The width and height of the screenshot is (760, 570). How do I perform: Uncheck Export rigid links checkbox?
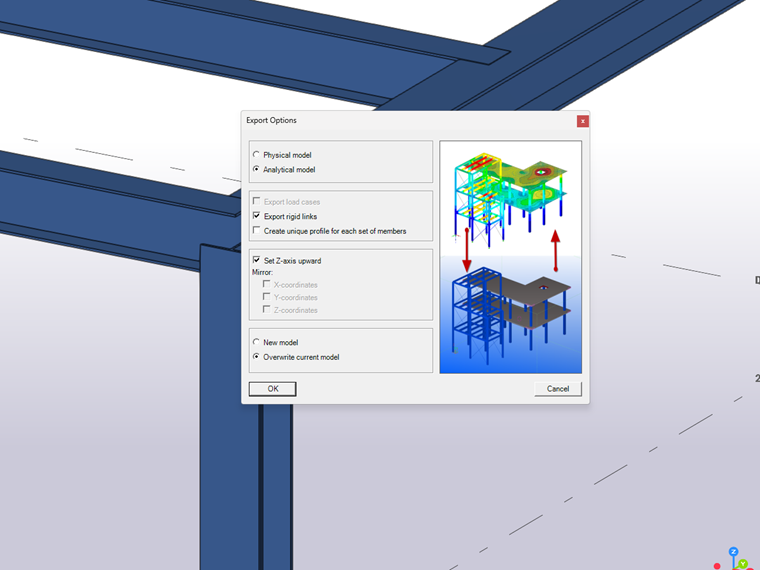pos(256,216)
